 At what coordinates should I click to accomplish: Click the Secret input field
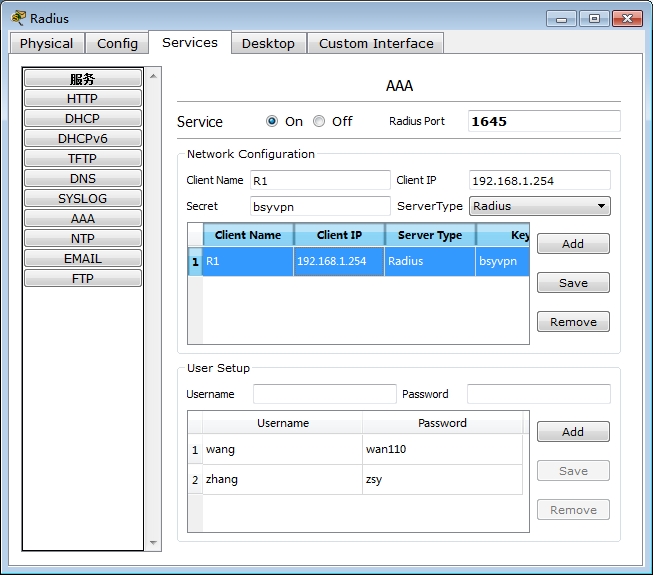[320, 206]
